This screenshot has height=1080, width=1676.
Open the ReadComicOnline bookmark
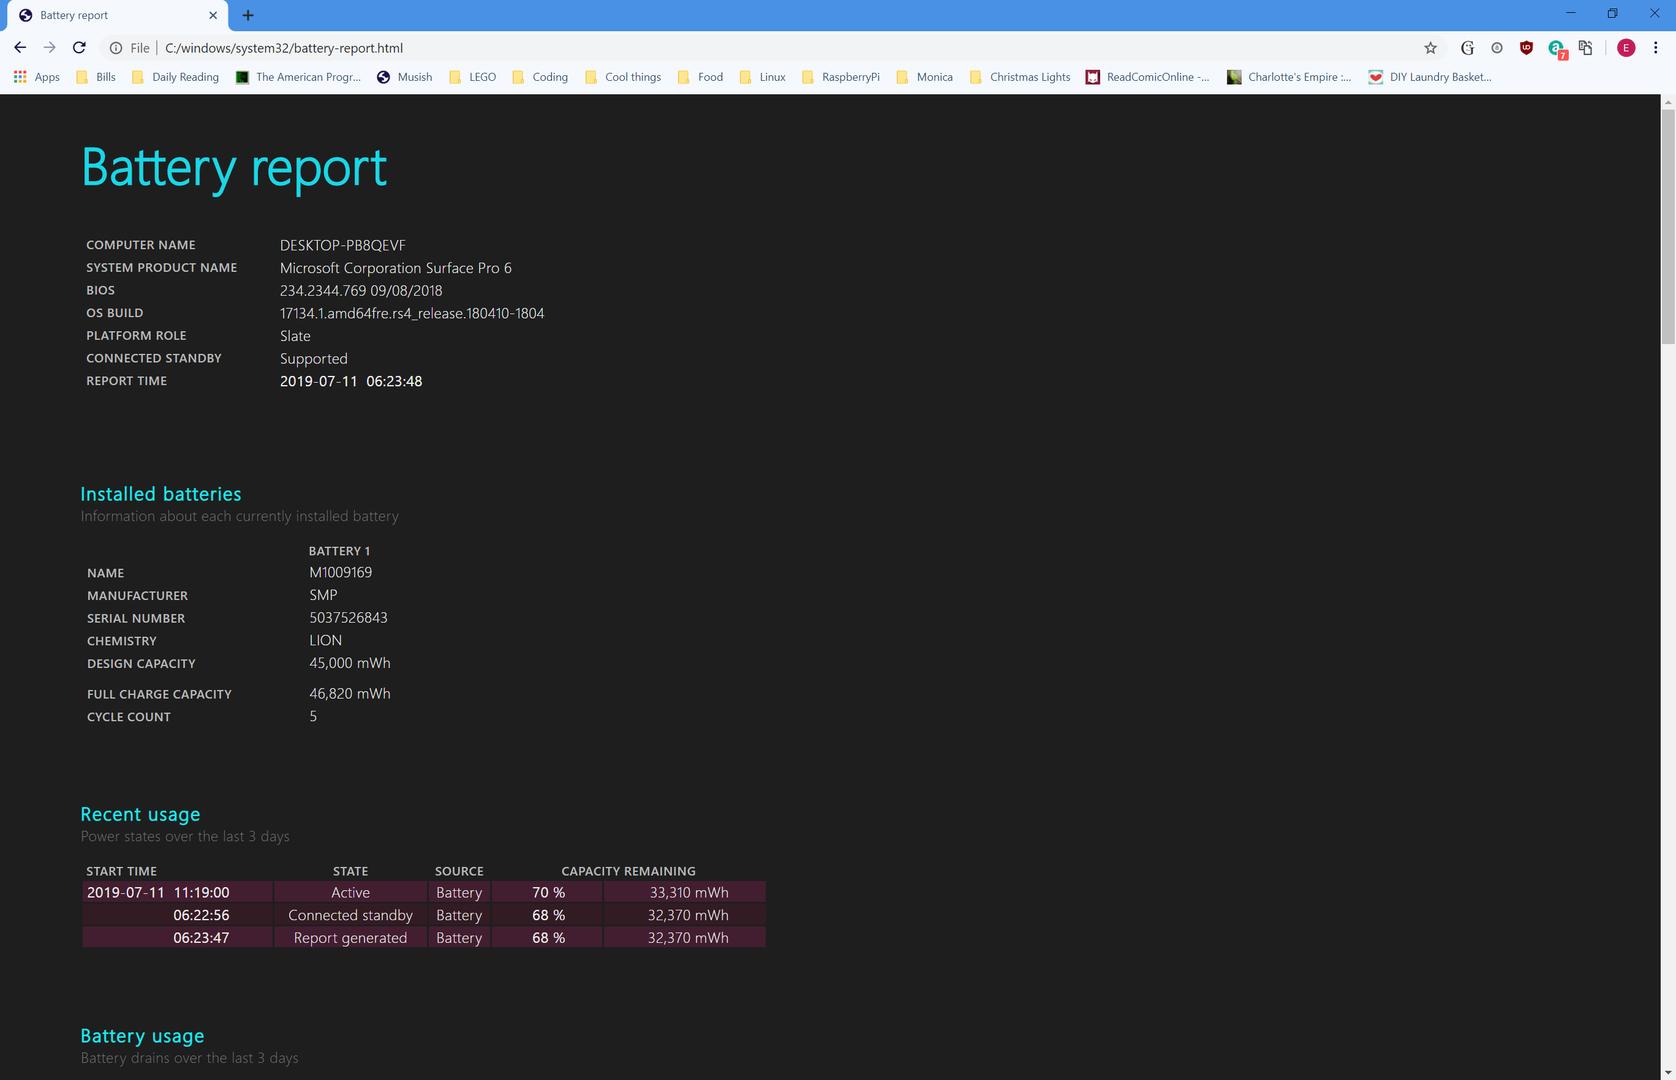[x=1148, y=77]
